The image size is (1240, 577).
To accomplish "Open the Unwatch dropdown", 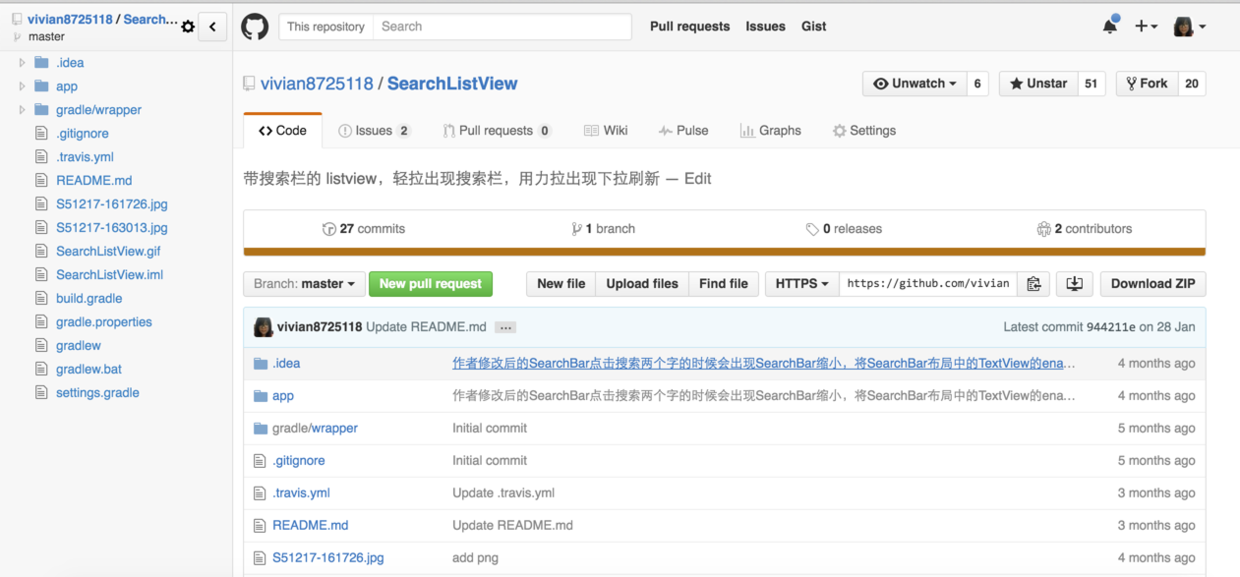I will [x=915, y=84].
